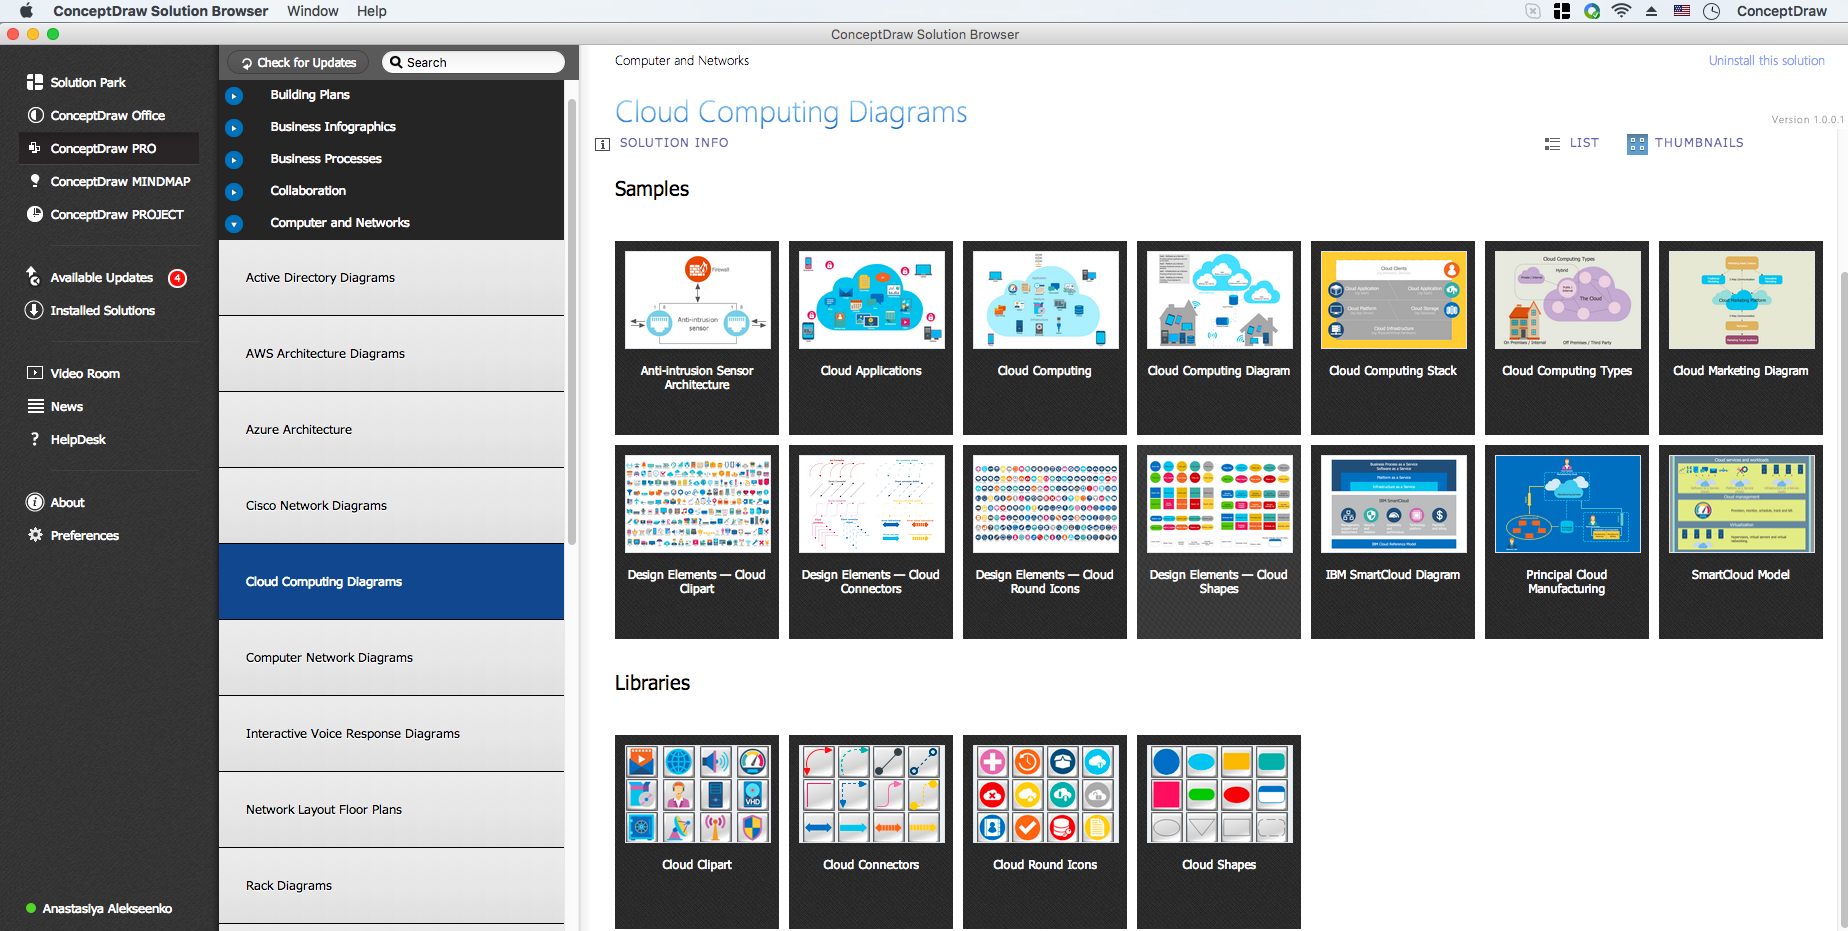The width and height of the screenshot is (1848, 931).
Task: Open SmartCloud Model sample
Action: point(1741,542)
